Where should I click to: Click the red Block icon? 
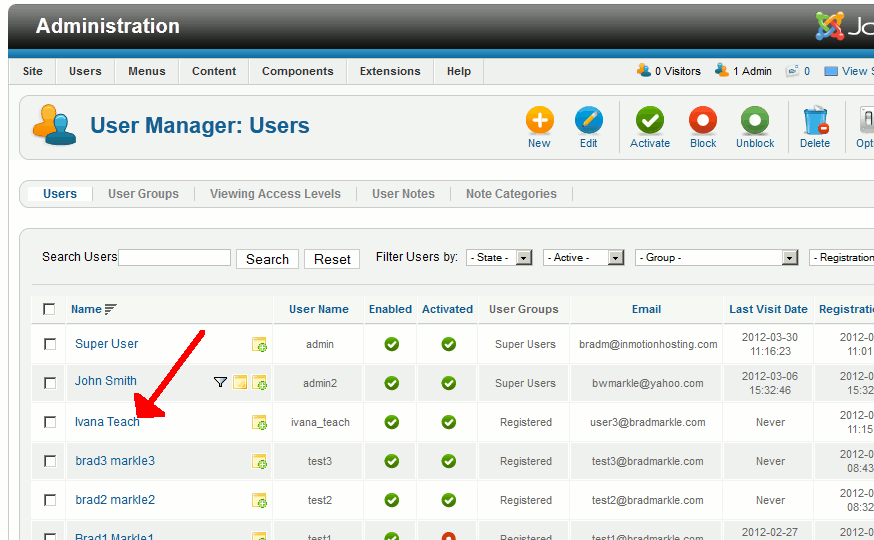703,123
